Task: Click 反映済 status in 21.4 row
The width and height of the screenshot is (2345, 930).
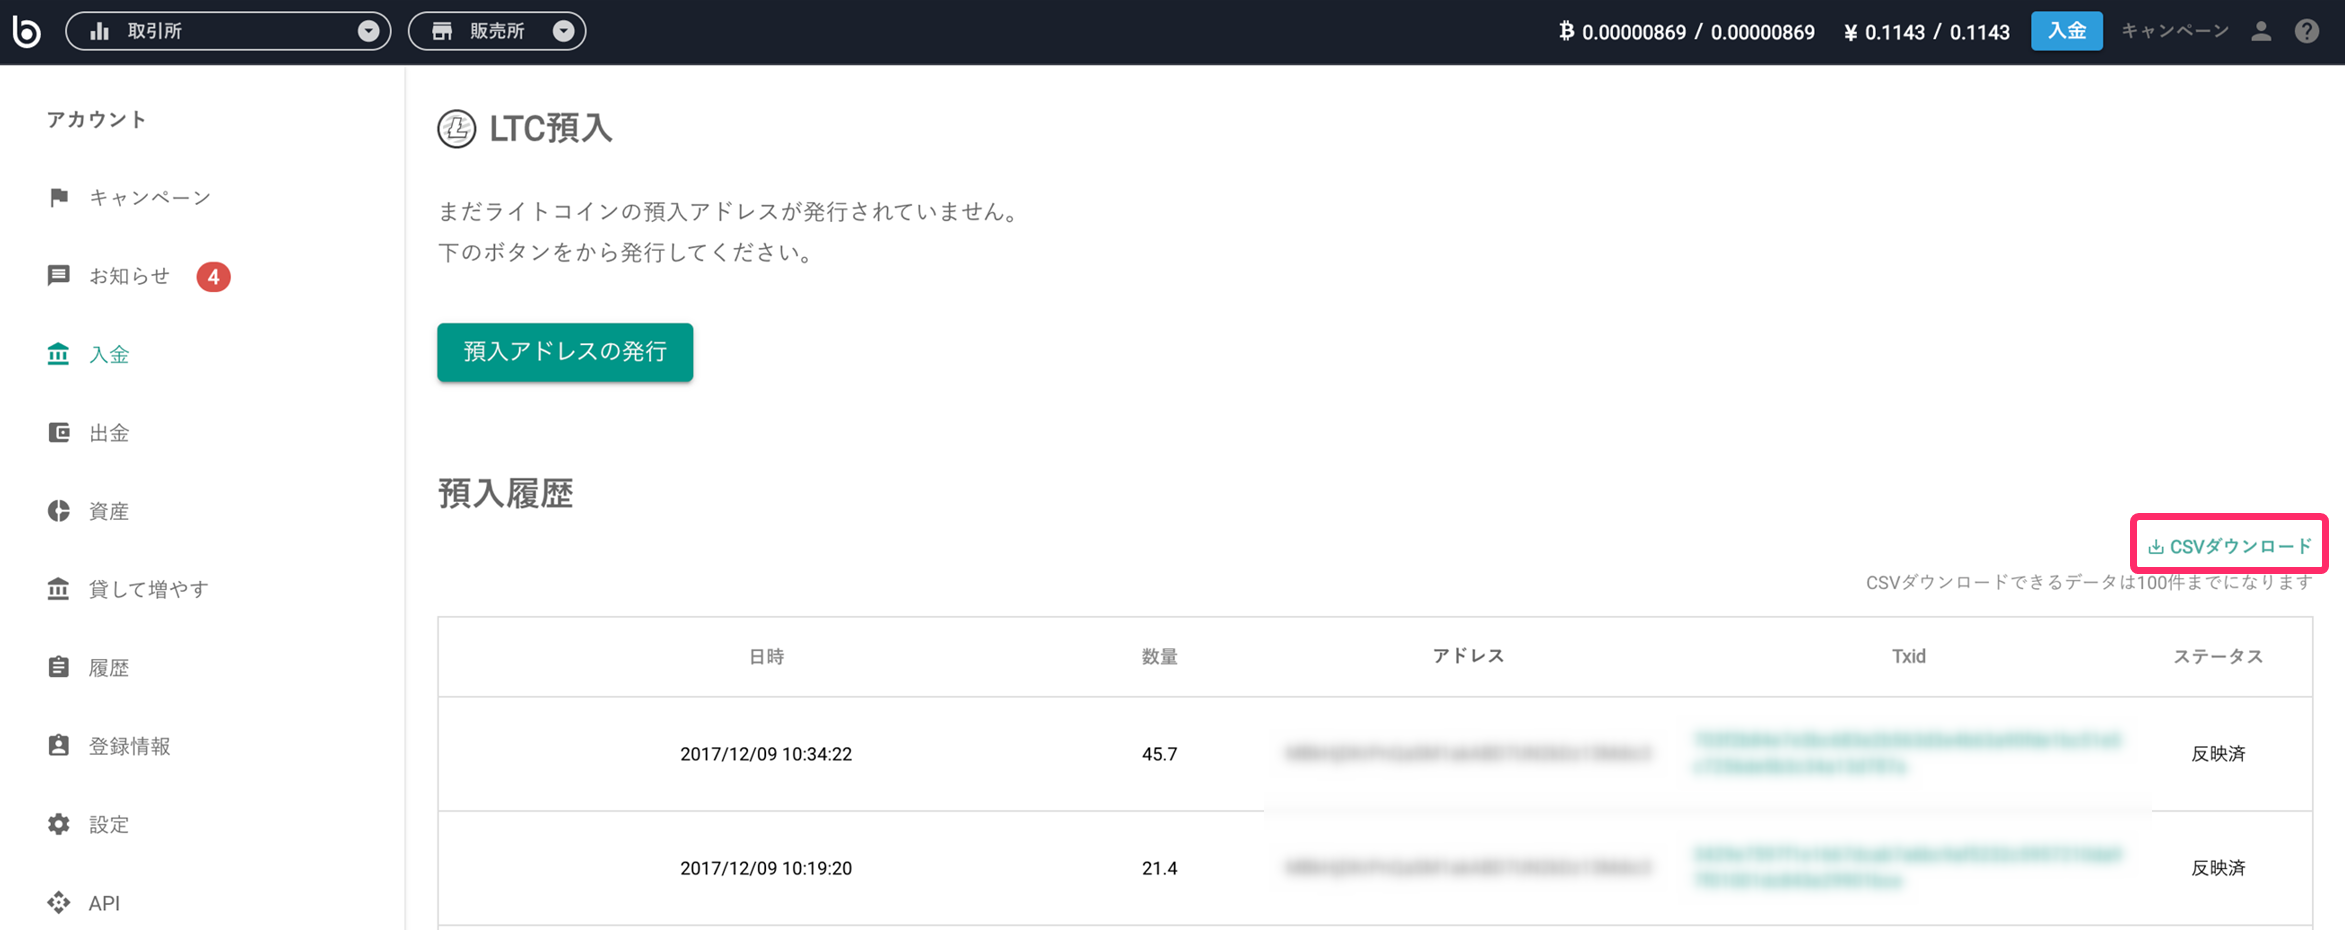Action: (2218, 868)
